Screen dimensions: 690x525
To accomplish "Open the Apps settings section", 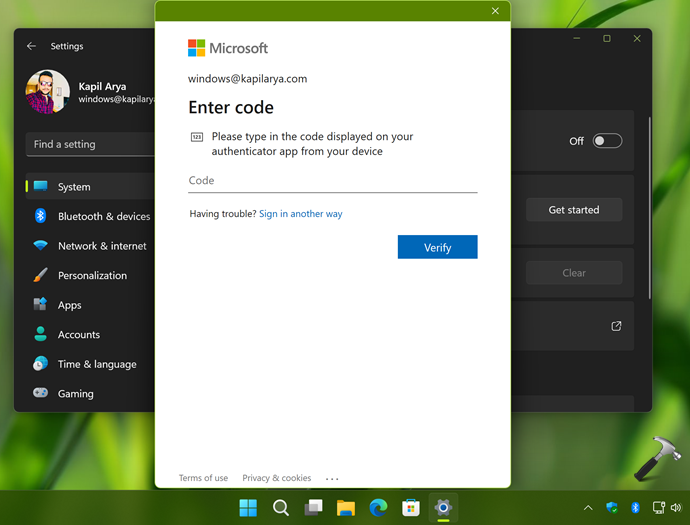I will point(69,305).
